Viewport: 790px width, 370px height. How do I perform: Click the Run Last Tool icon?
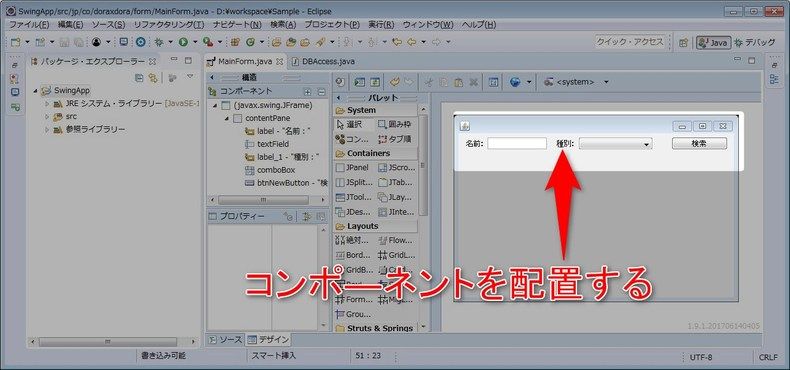click(x=208, y=42)
